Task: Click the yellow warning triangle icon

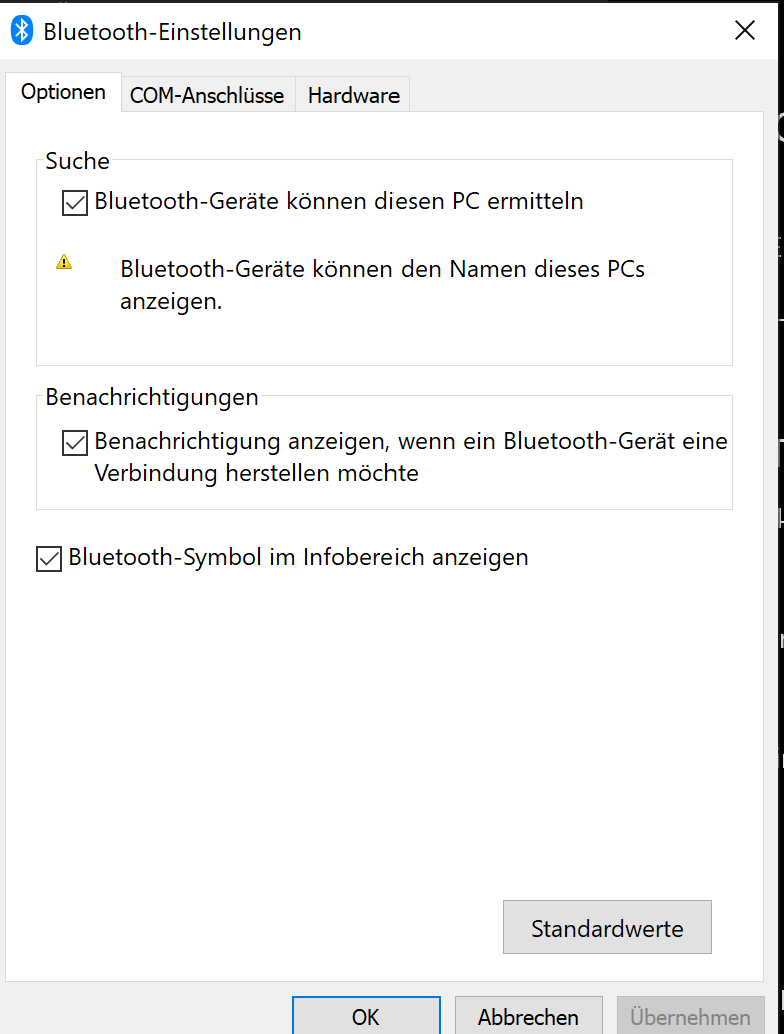Action: pyautogui.click(x=64, y=262)
